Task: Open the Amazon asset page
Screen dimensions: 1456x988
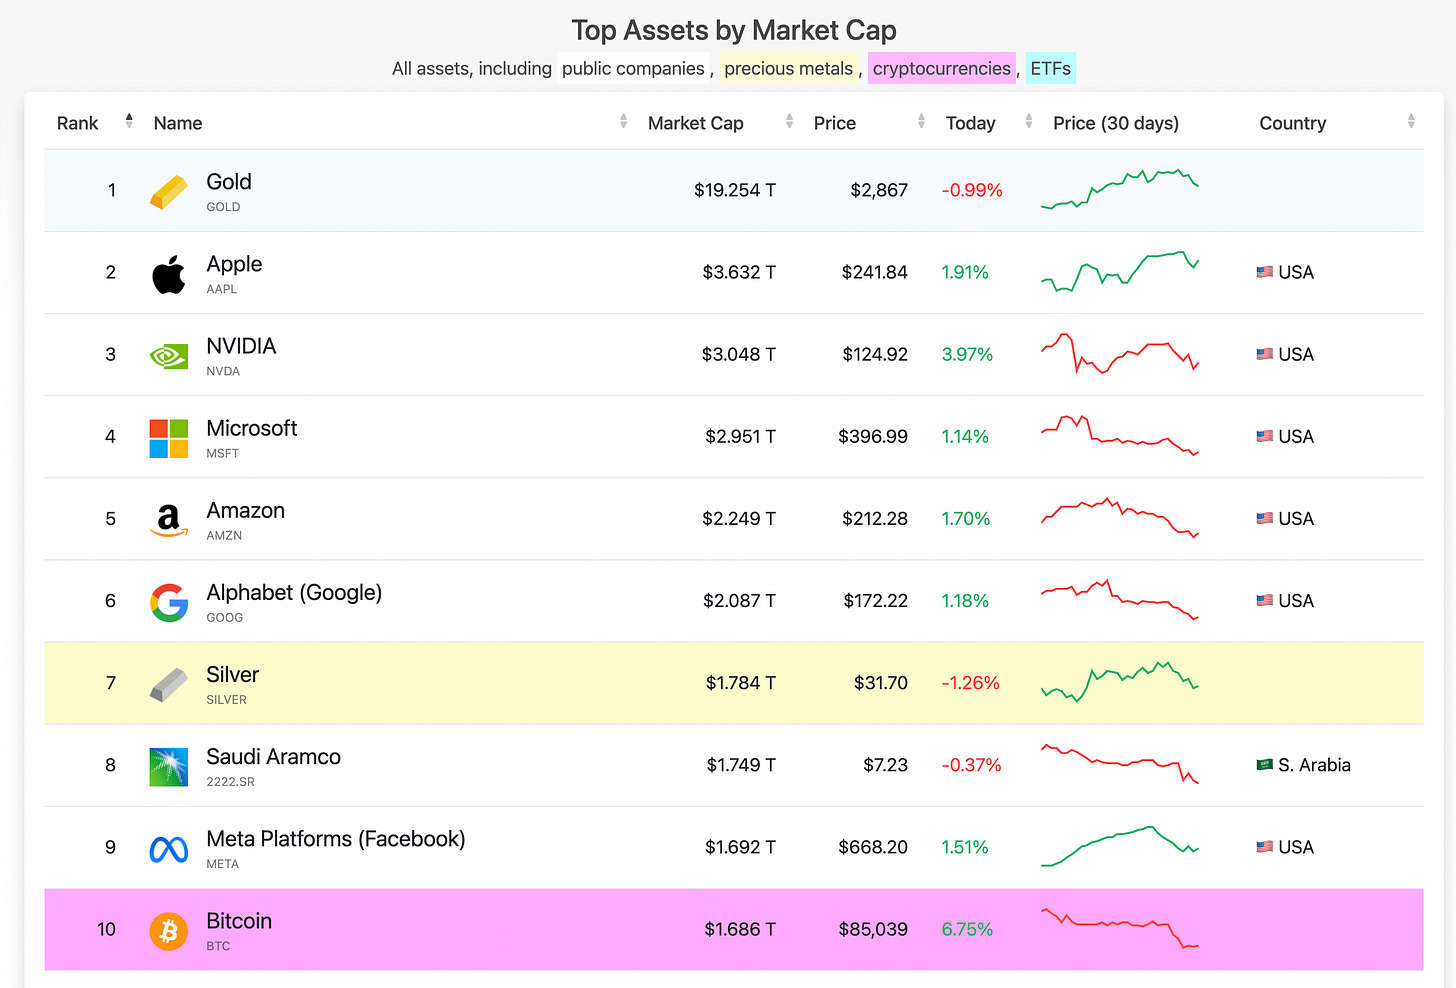Action: tap(245, 510)
